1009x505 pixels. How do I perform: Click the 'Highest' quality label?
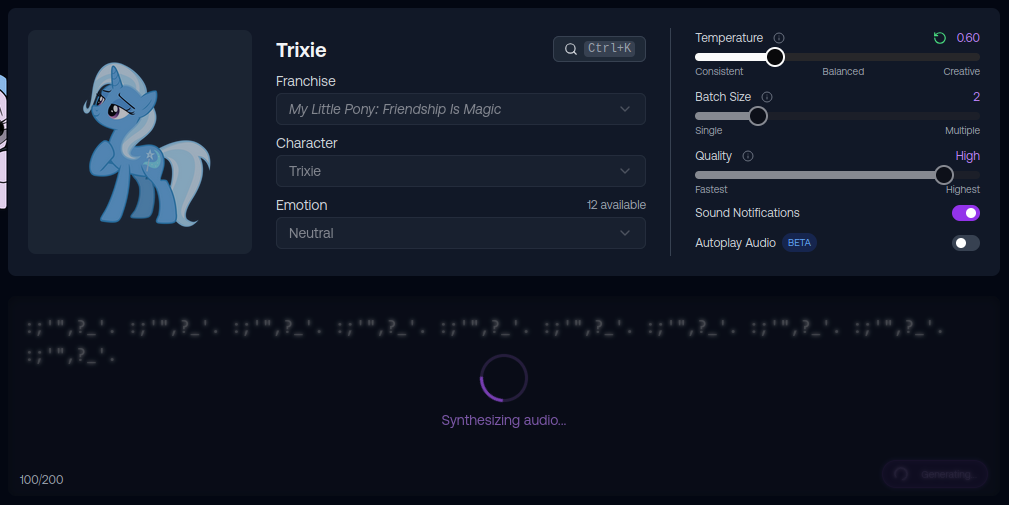[963, 190]
